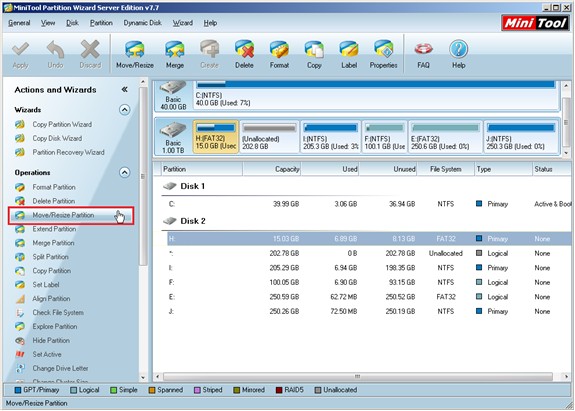Image resolution: width=575 pixels, height=411 pixels.
Task: Collapse the Actions and Wizards panel
Action: click(125, 89)
